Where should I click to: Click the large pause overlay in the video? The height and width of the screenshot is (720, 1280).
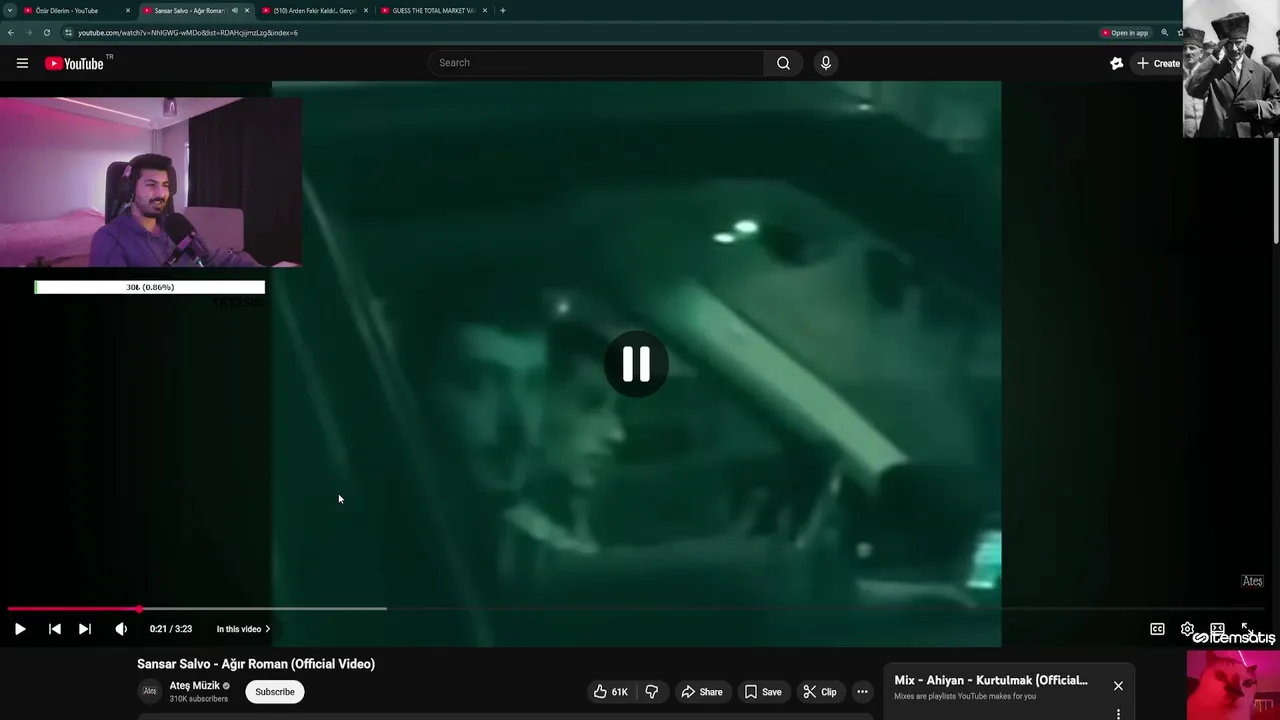636,364
